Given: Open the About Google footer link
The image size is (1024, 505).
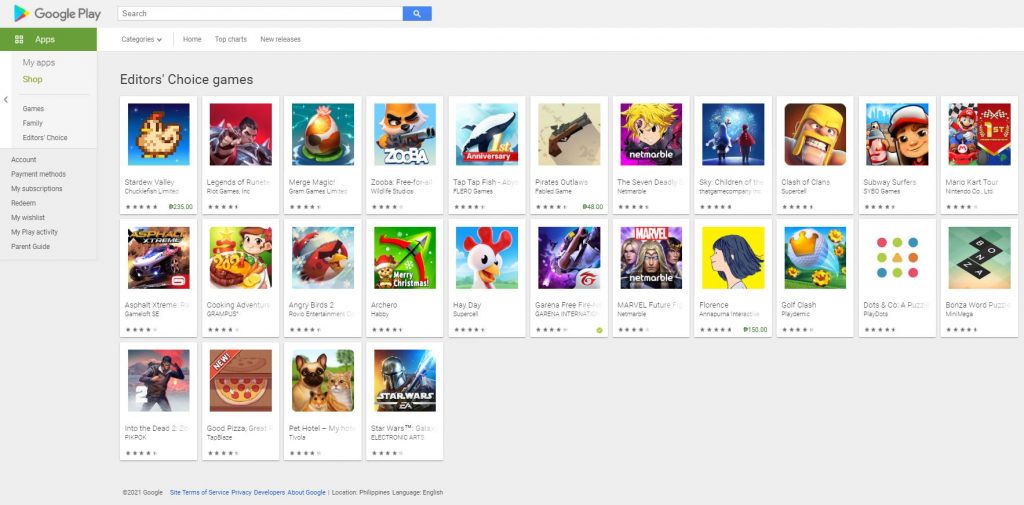Looking at the screenshot, I should click(306, 493).
